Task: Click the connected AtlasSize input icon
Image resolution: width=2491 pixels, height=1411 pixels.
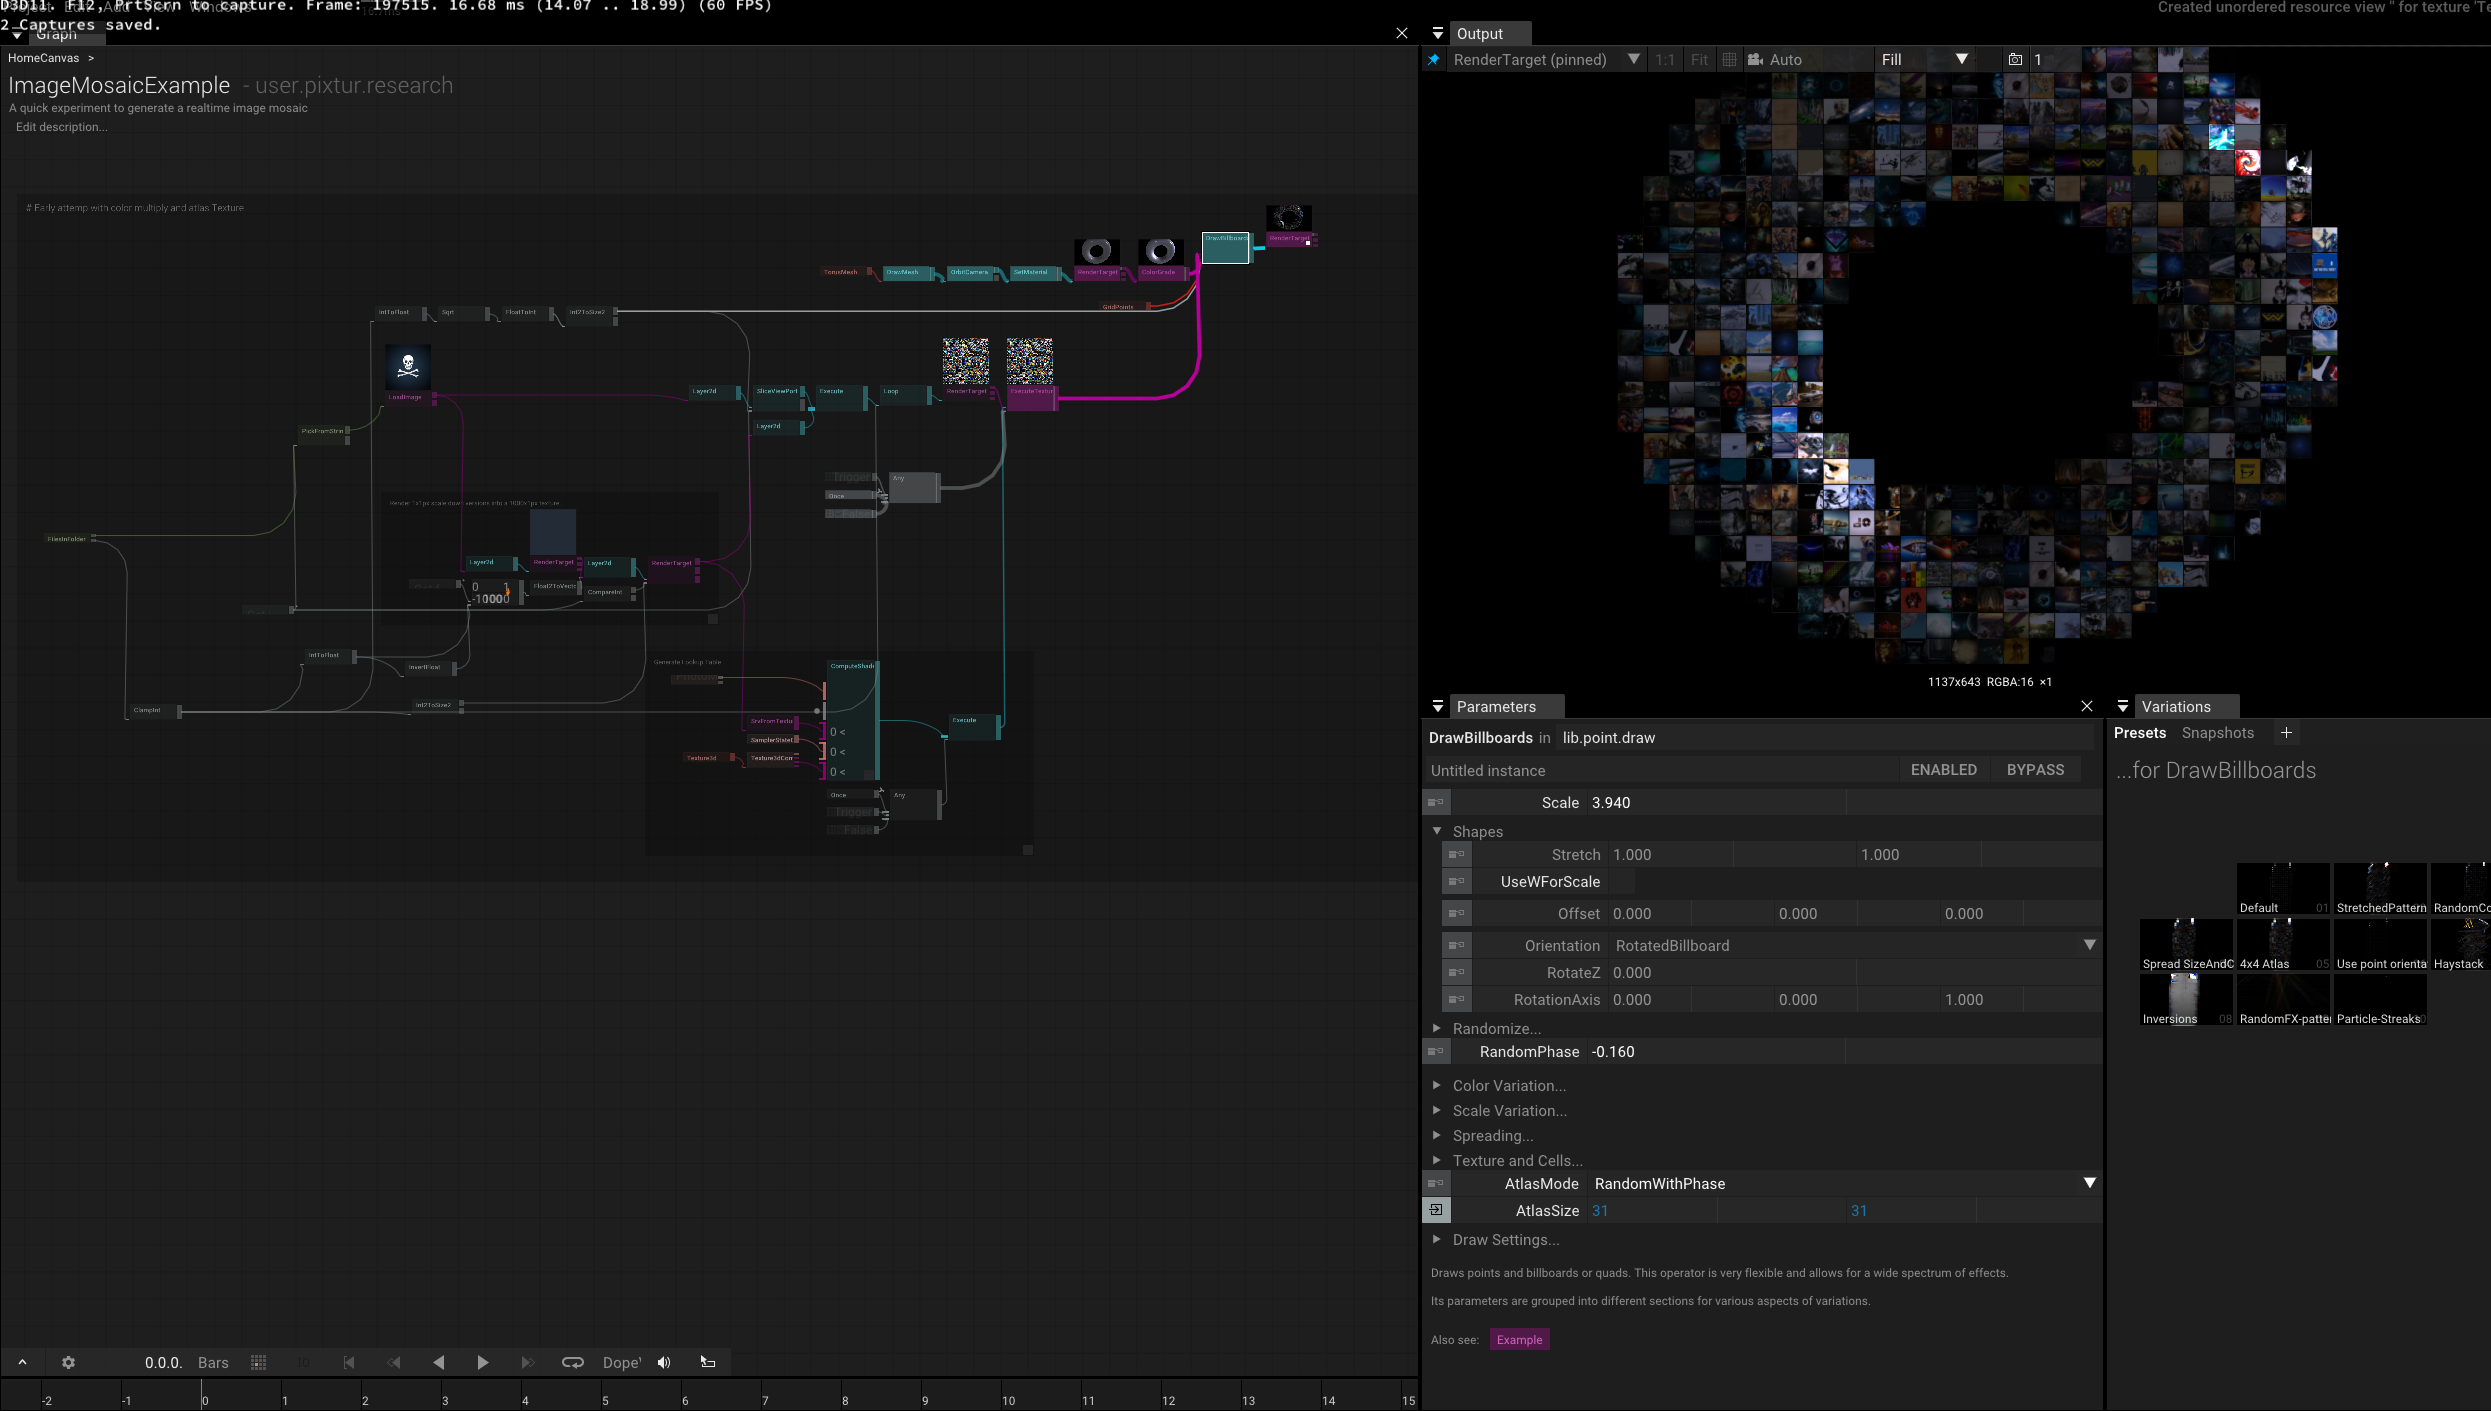Action: point(1436,1211)
